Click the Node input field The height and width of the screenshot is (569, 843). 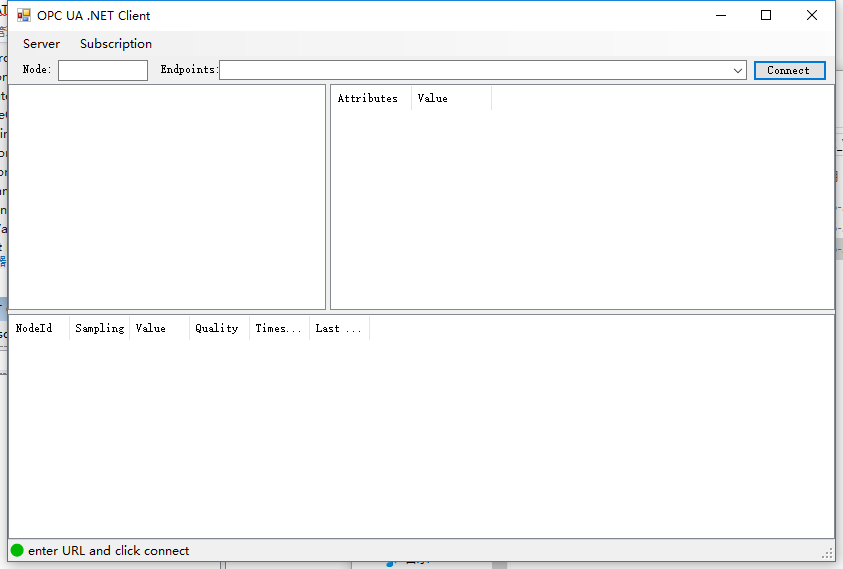coord(103,70)
